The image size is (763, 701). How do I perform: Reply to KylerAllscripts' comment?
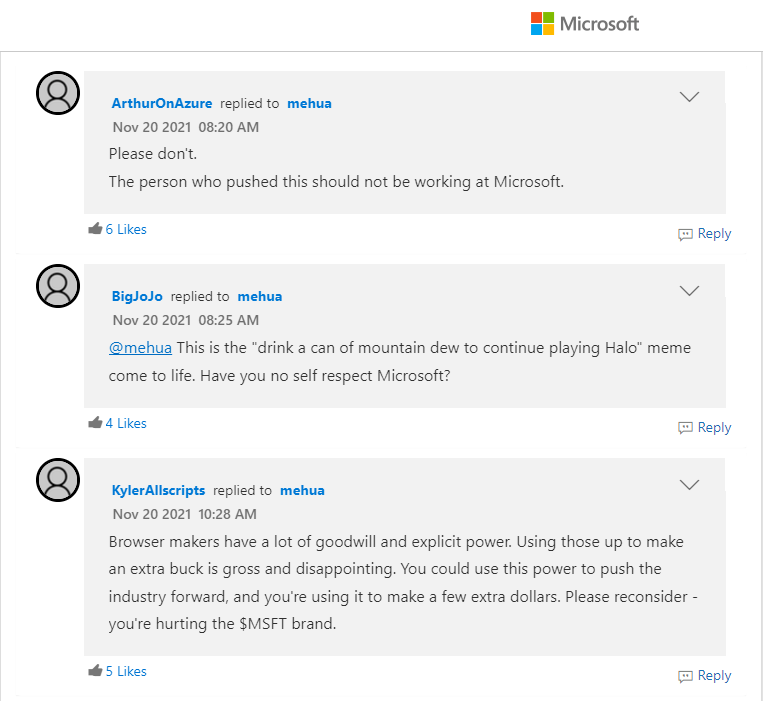click(x=705, y=676)
